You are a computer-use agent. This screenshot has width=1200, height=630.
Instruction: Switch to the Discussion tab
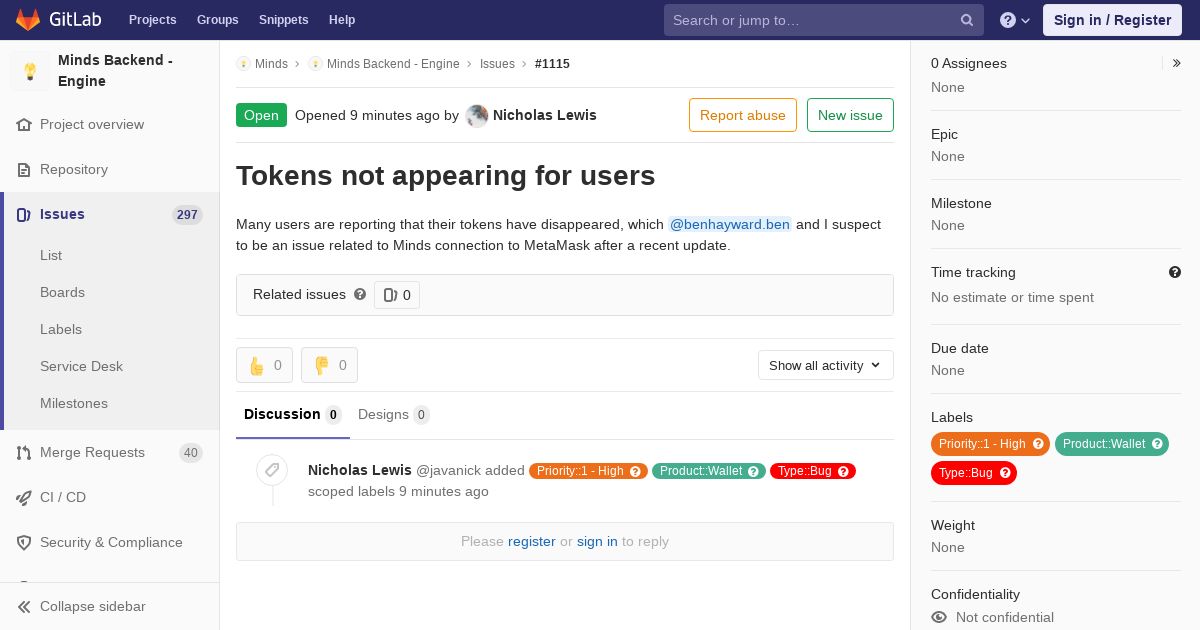point(293,415)
